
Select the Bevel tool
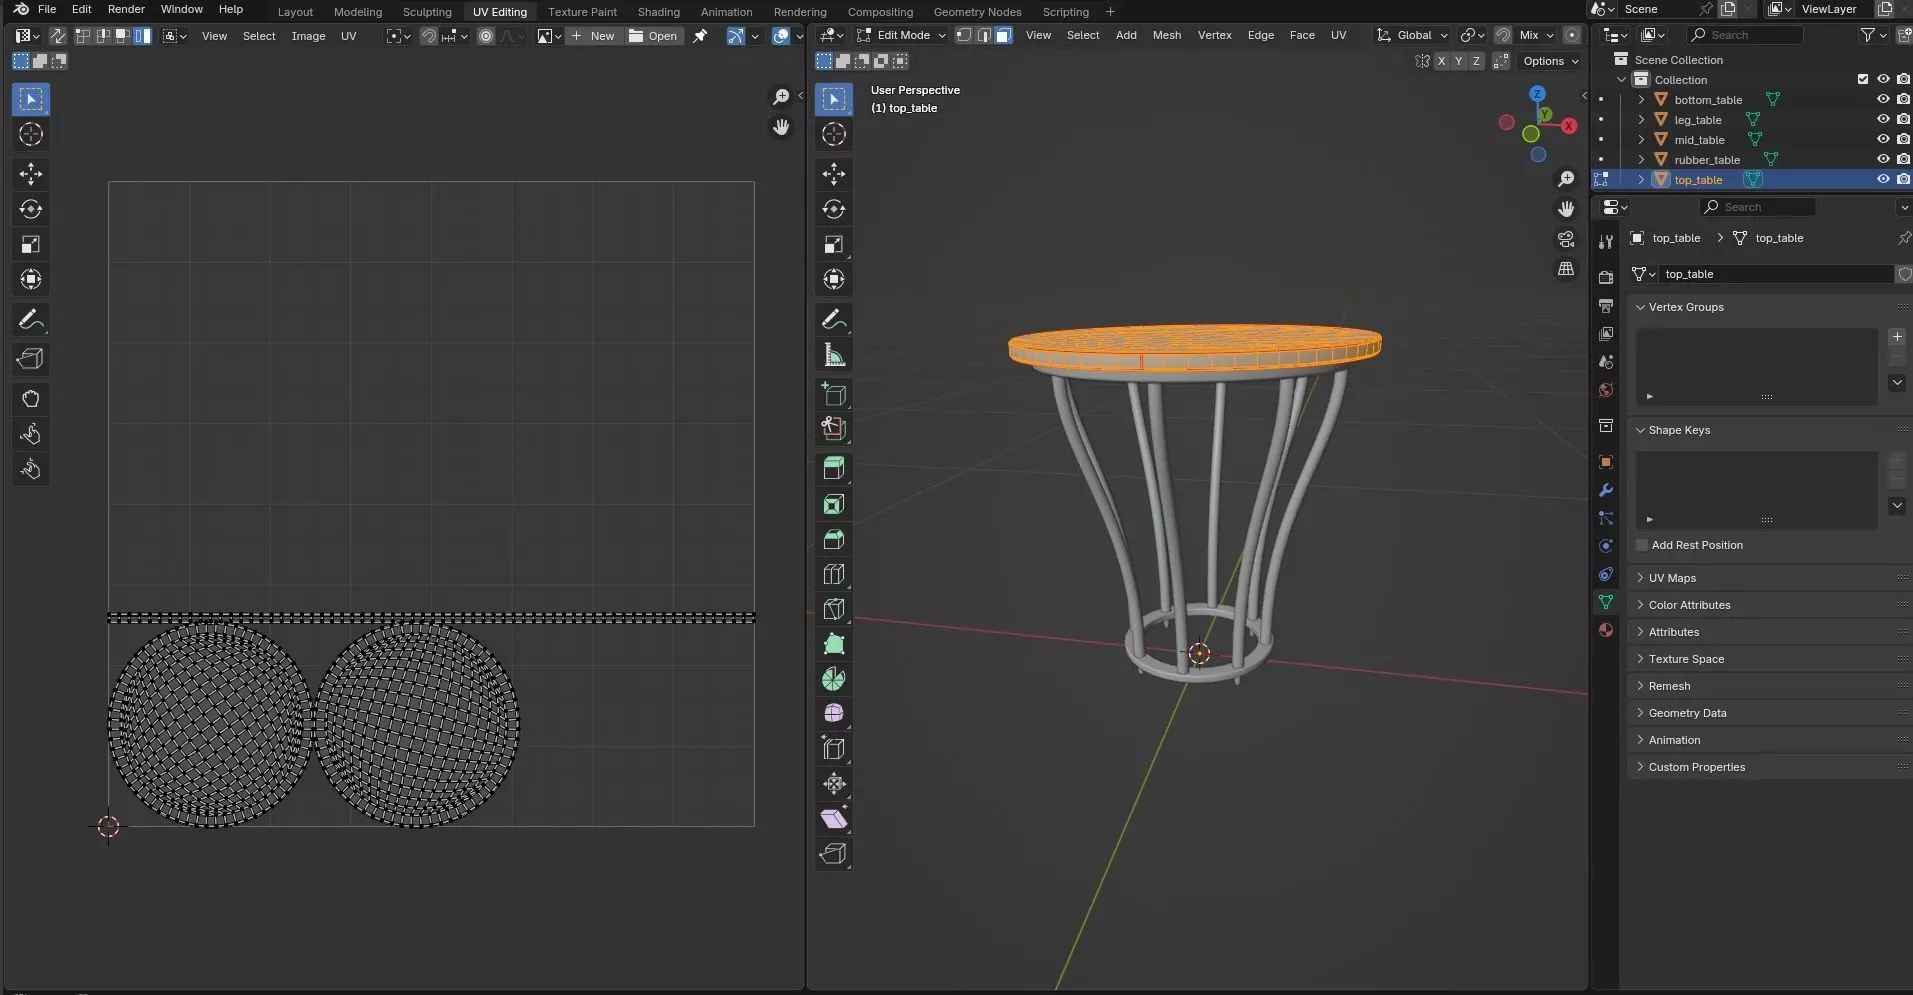point(834,539)
